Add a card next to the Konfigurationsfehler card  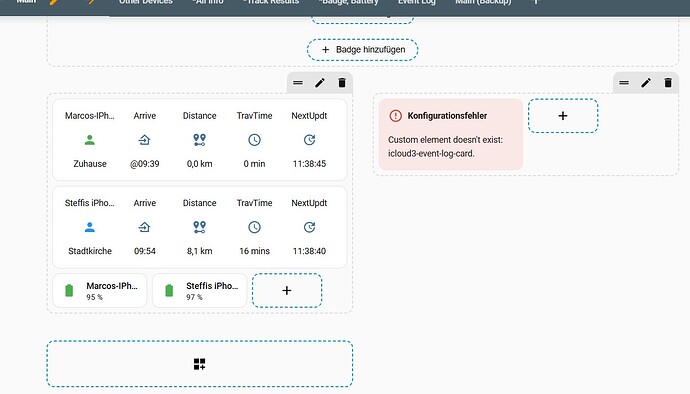pos(563,116)
